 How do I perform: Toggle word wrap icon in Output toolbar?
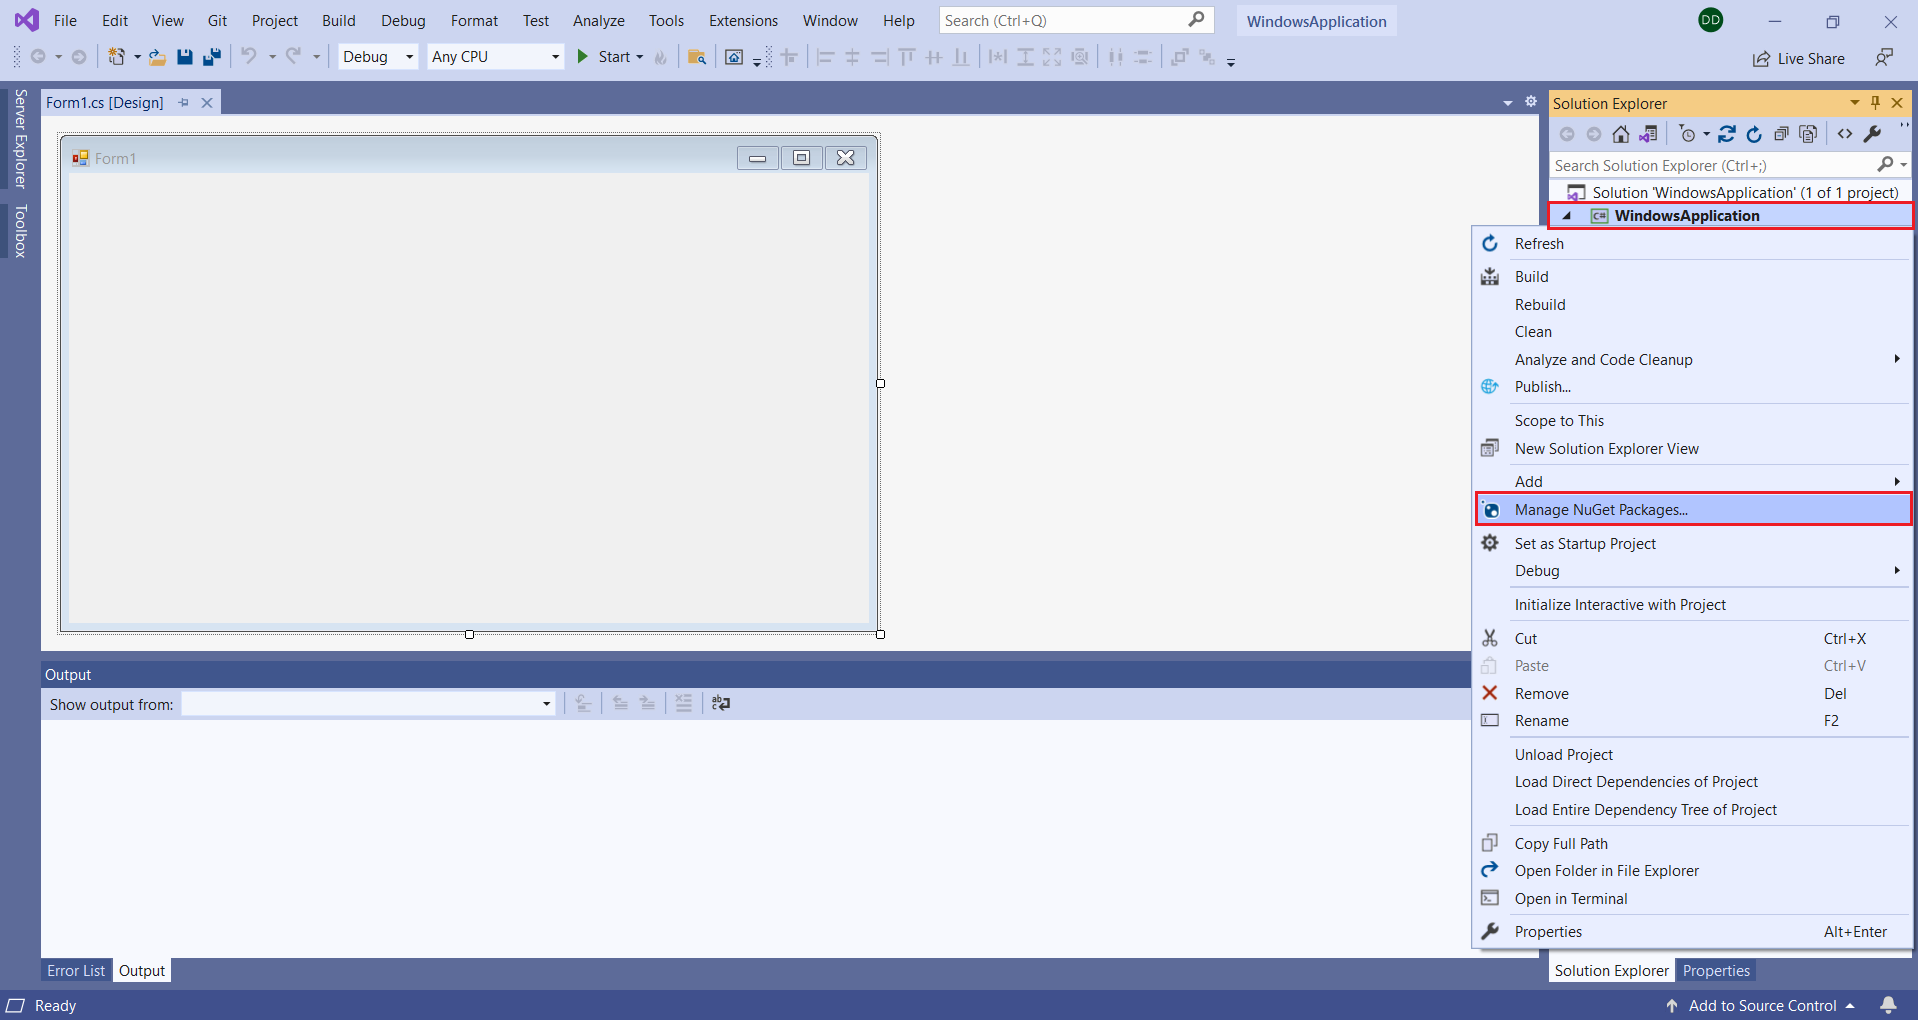tap(721, 704)
